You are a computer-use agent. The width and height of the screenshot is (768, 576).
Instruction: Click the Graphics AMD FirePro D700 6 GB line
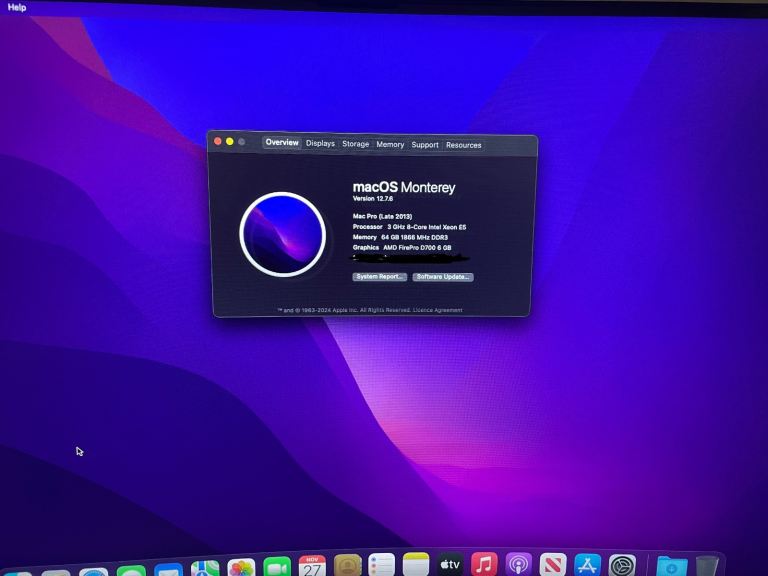click(402, 248)
